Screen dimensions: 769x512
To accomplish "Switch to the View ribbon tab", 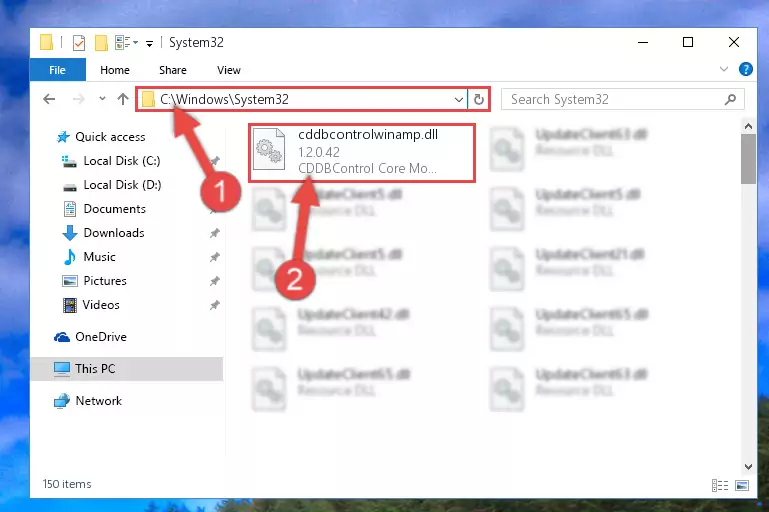I will click(x=229, y=70).
